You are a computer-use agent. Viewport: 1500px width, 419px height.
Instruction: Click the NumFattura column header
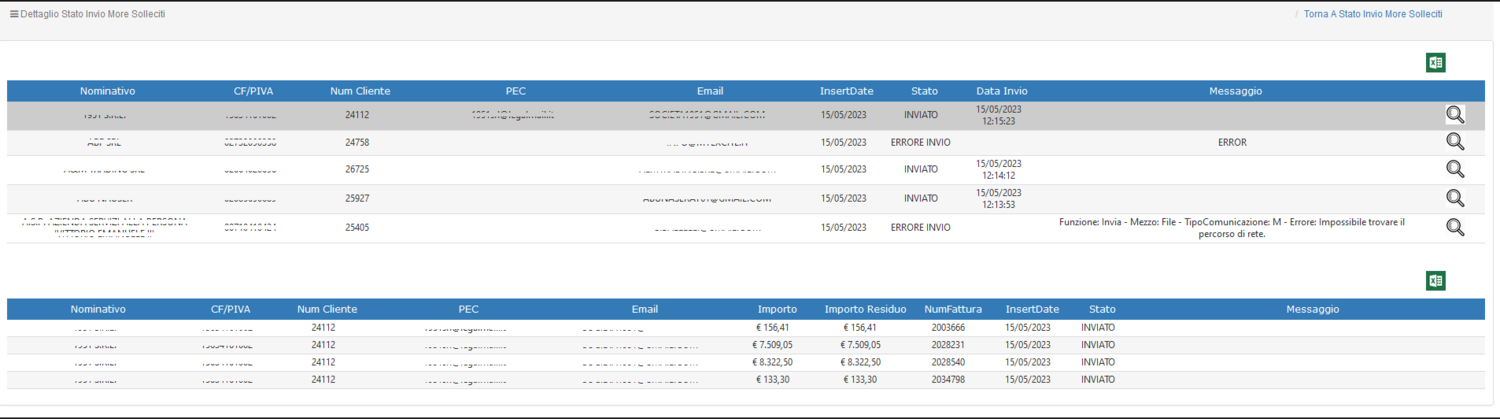[953, 309]
